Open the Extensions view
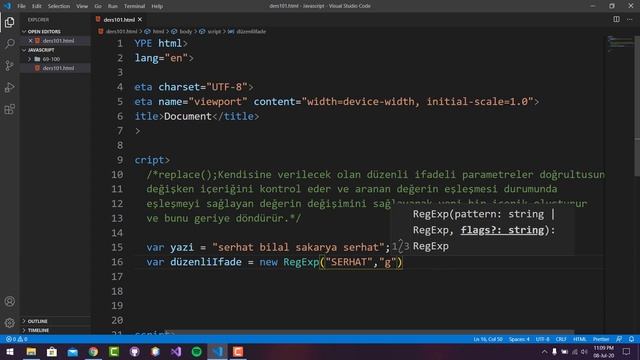 [9, 109]
